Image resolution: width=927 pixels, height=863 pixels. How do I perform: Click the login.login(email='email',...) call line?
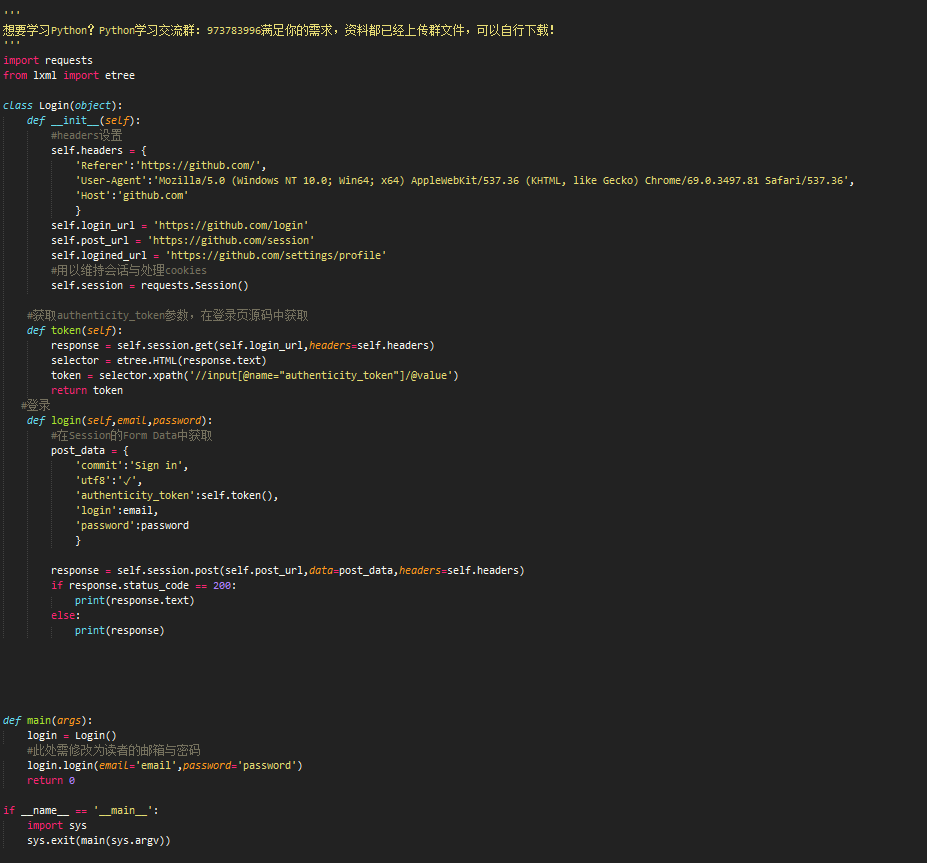tap(165, 765)
